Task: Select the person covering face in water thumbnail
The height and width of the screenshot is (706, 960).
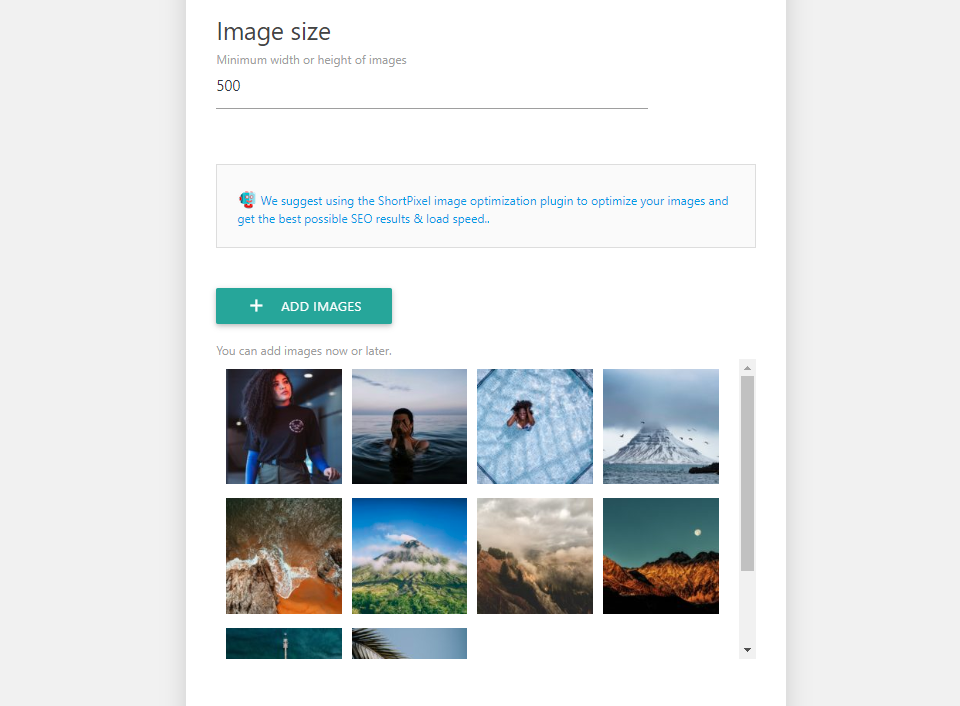Action: 410,426
